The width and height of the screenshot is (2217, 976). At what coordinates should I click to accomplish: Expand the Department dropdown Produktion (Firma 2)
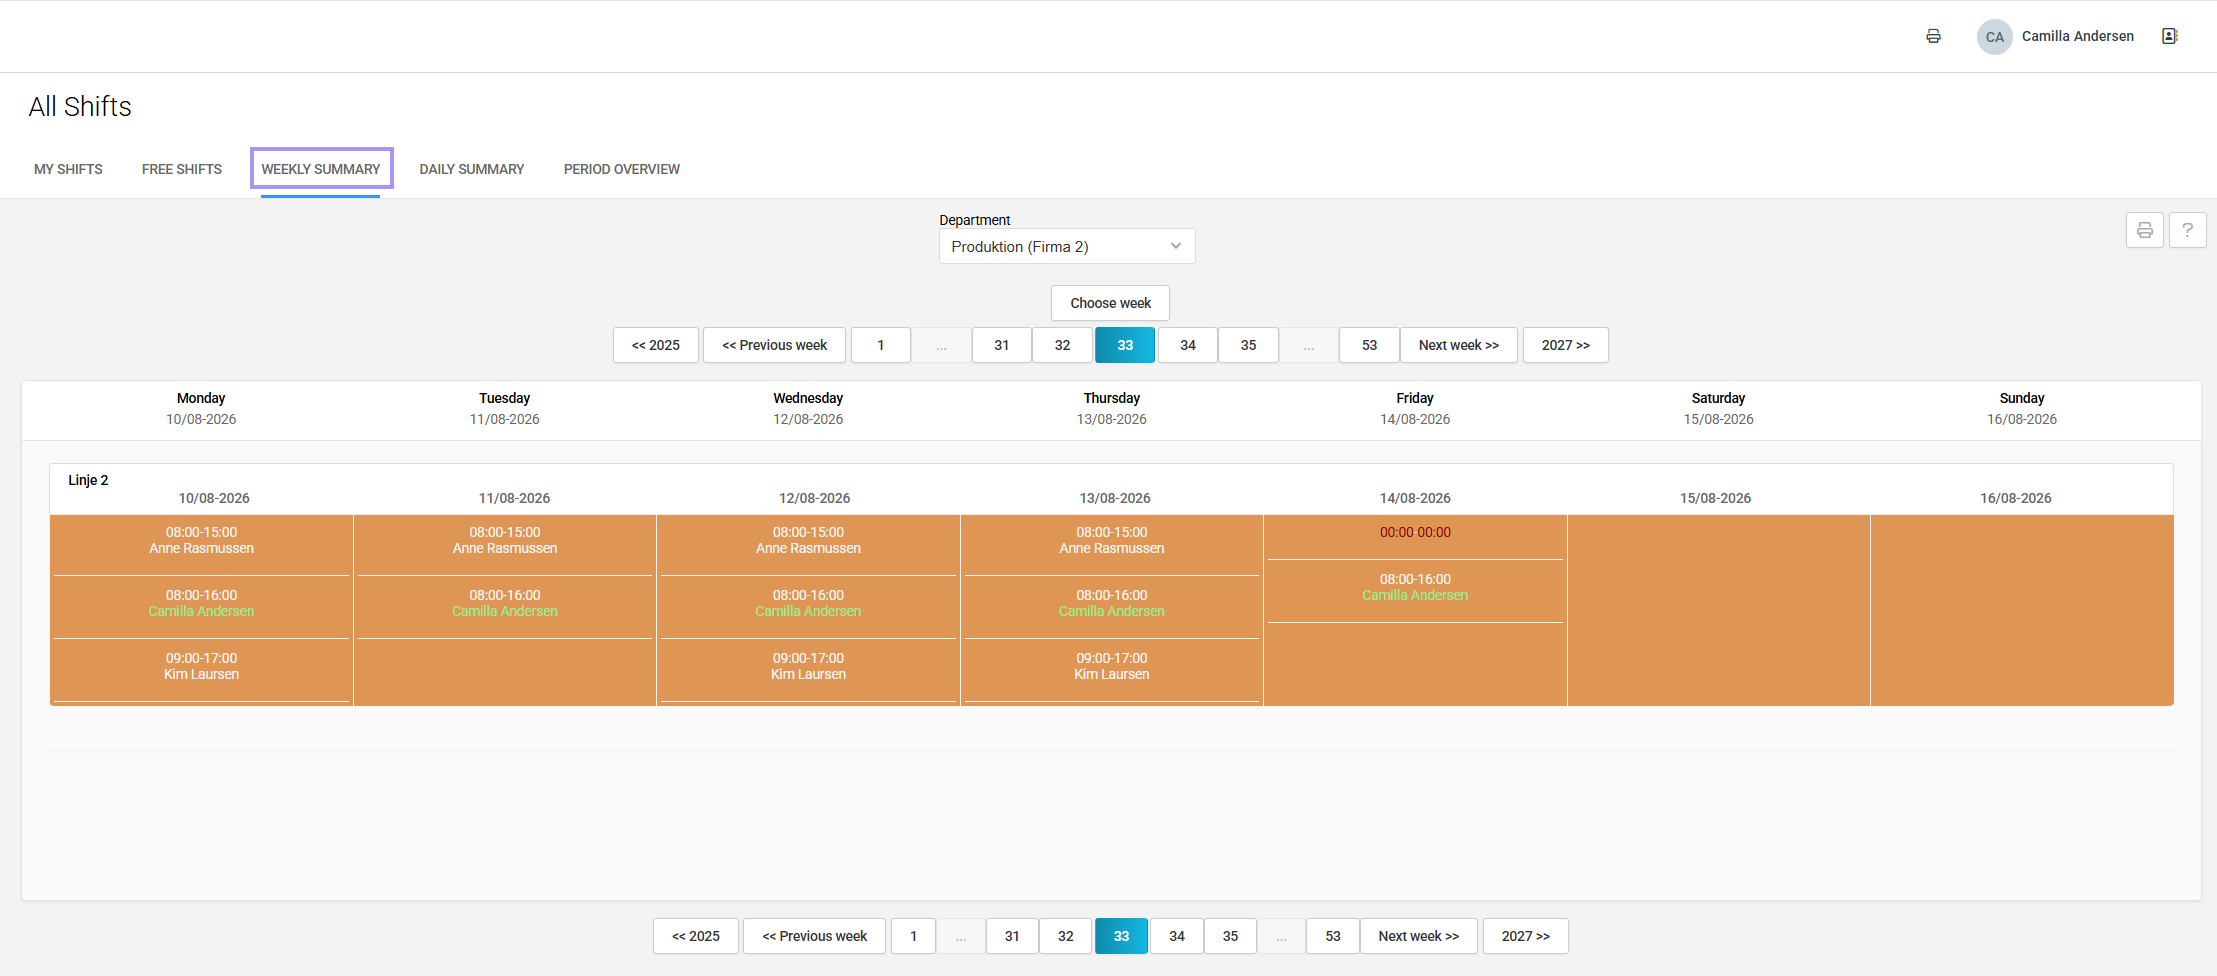pyautogui.click(x=1066, y=246)
